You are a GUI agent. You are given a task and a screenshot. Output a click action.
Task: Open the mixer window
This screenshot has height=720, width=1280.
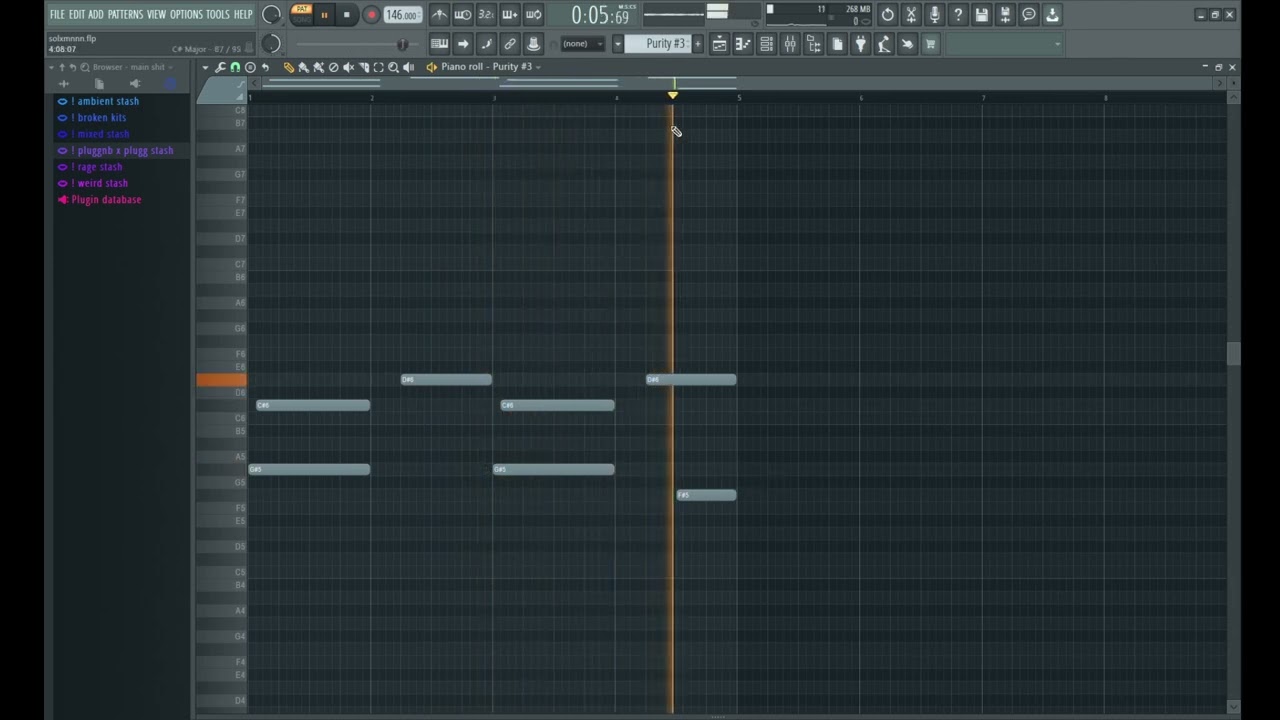(790, 44)
